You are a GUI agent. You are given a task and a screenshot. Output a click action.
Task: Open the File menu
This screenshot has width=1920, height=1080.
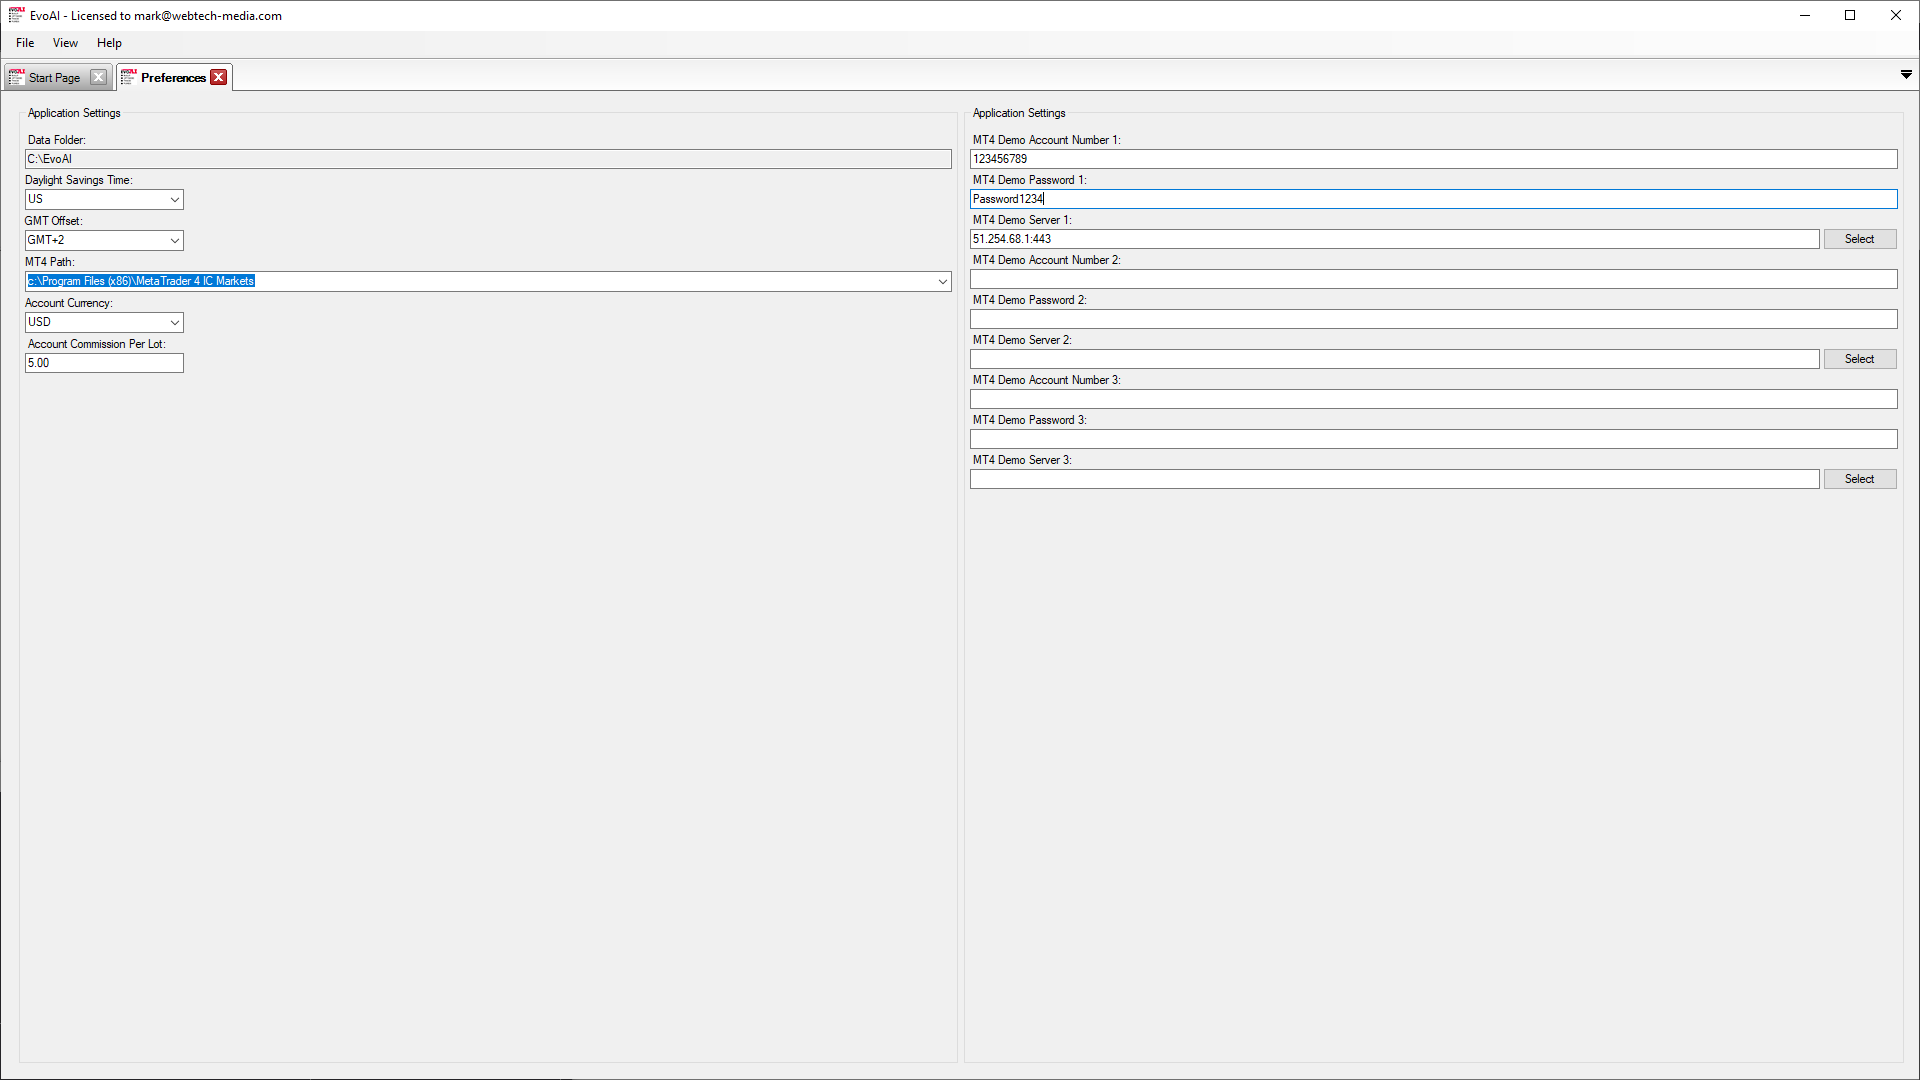24,42
